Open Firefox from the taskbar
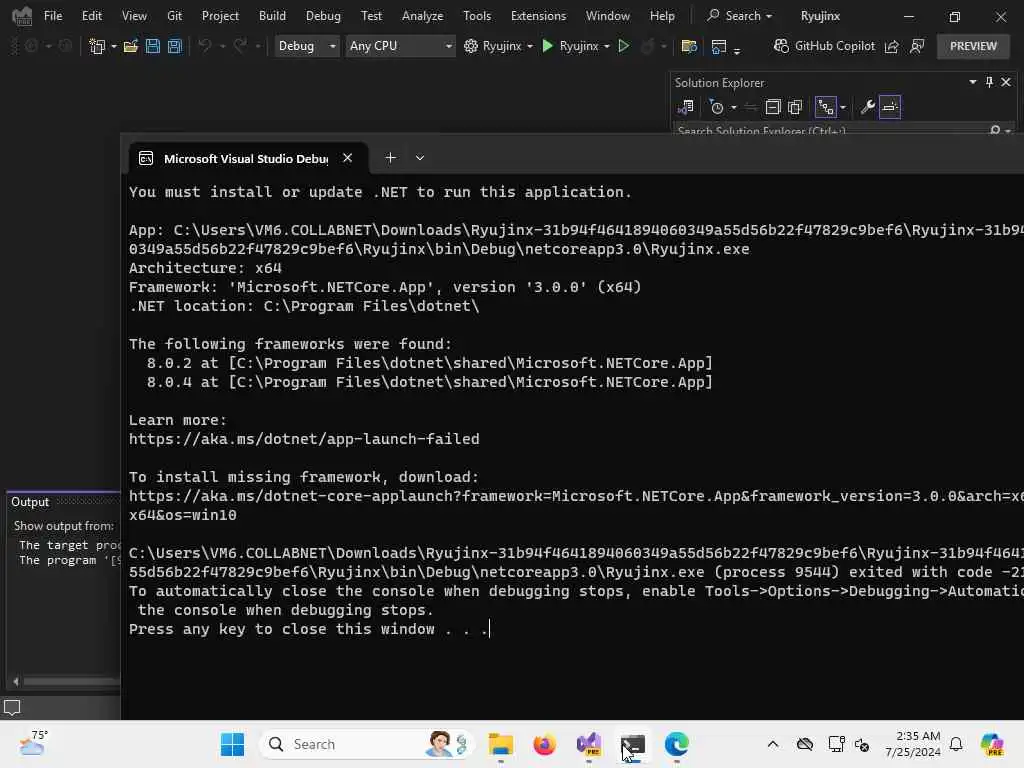Viewport: 1024px width, 768px height. pos(544,744)
